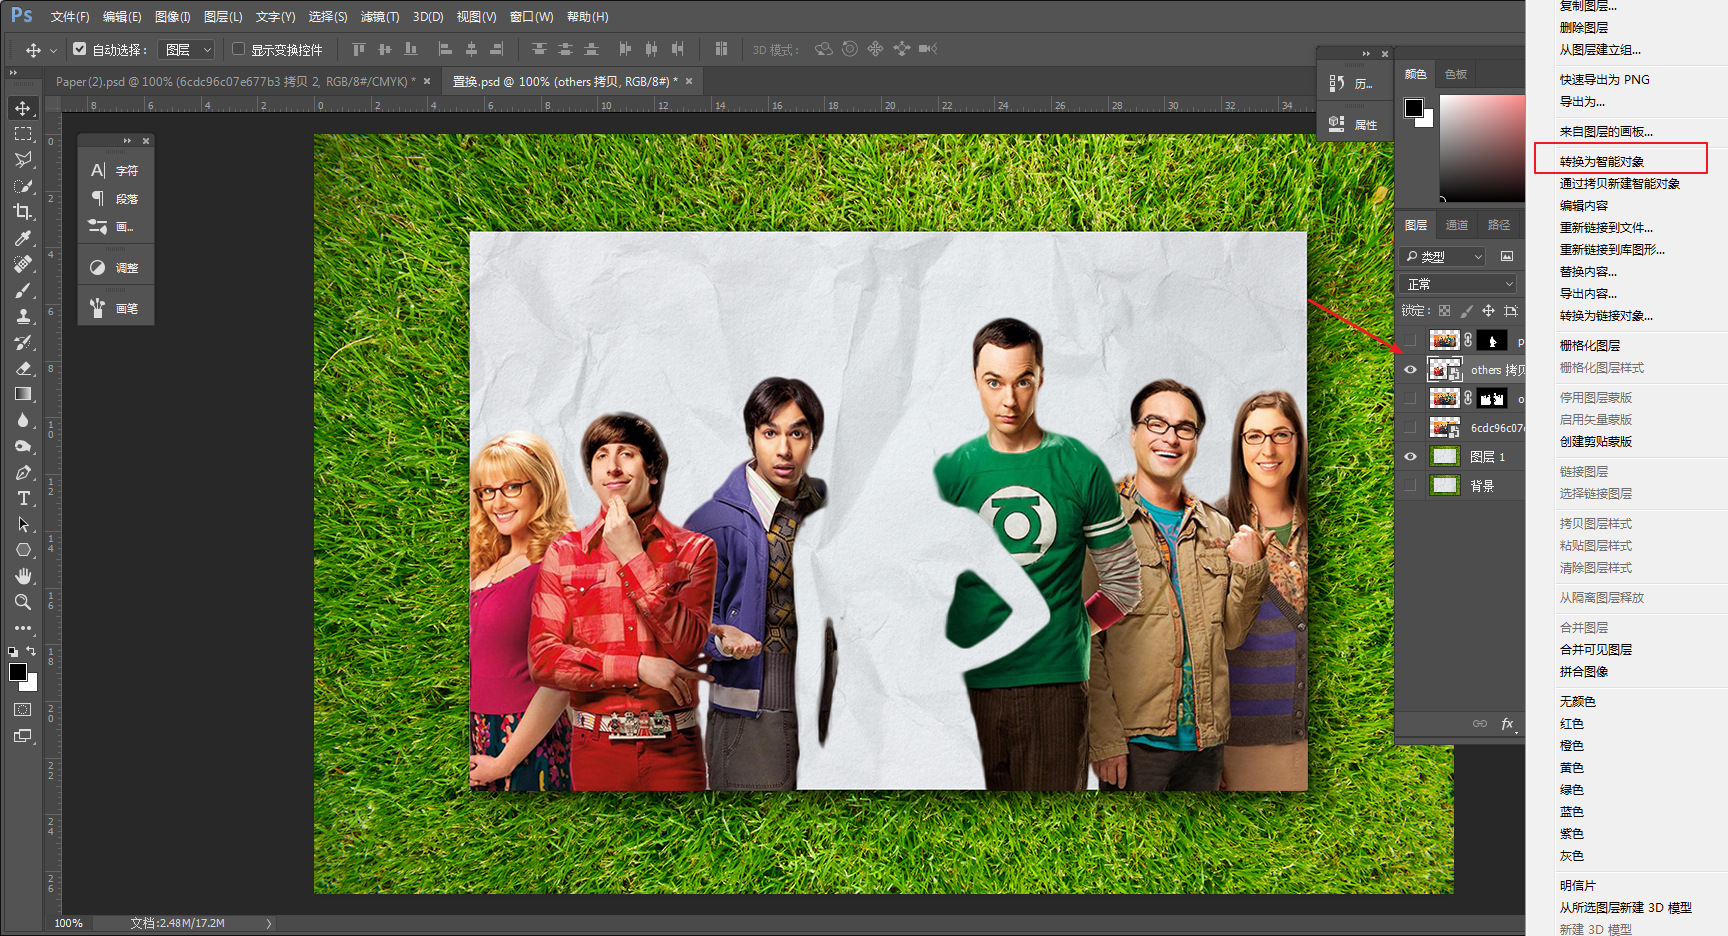
Task: Add a layer style with fx button
Action: [x=1507, y=723]
